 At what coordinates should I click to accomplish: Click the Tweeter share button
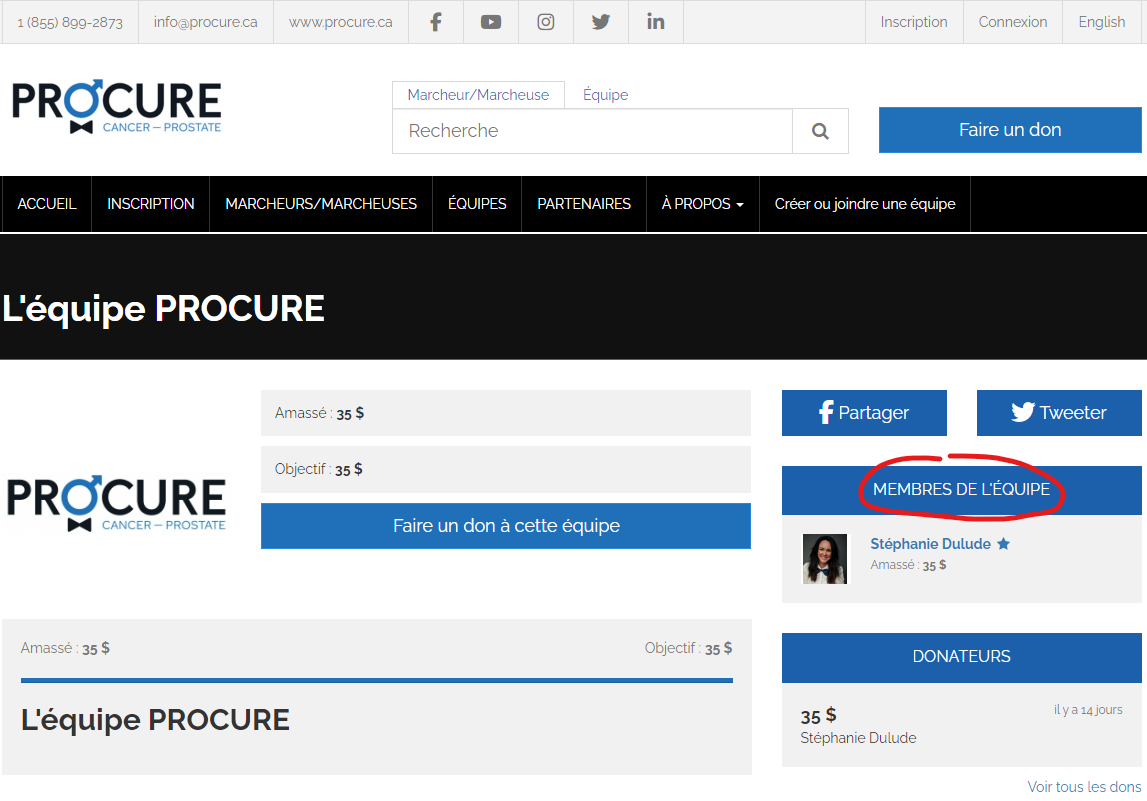click(1058, 413)
